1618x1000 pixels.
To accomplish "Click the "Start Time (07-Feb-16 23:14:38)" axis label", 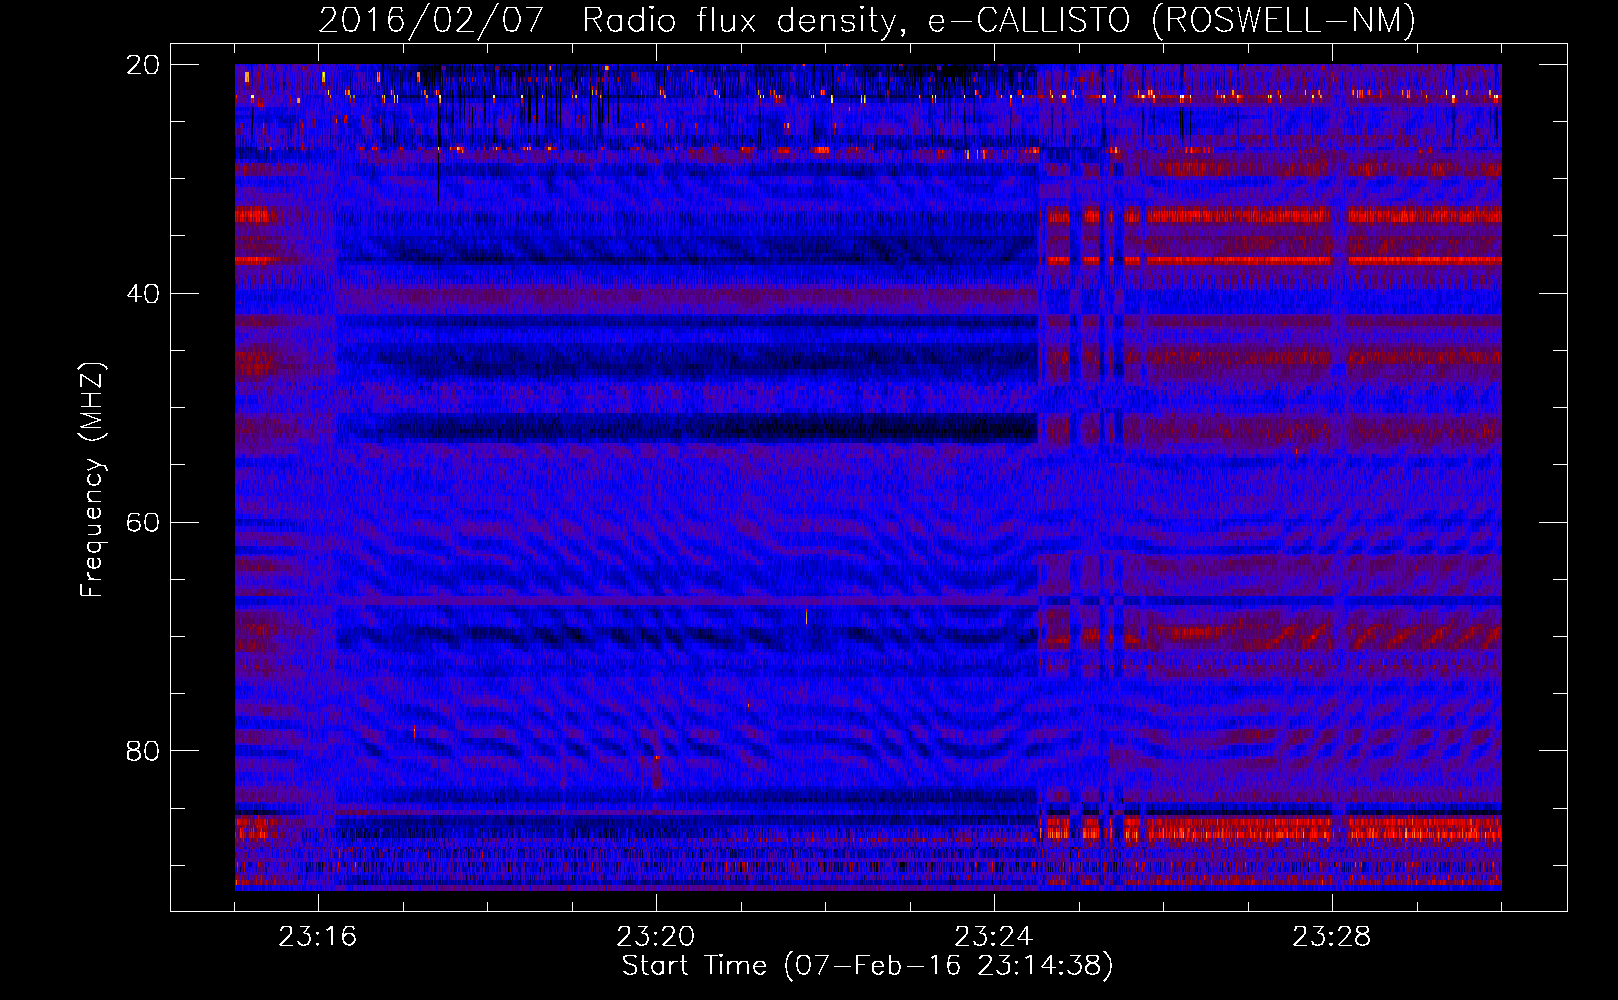I will pos(867,966).
